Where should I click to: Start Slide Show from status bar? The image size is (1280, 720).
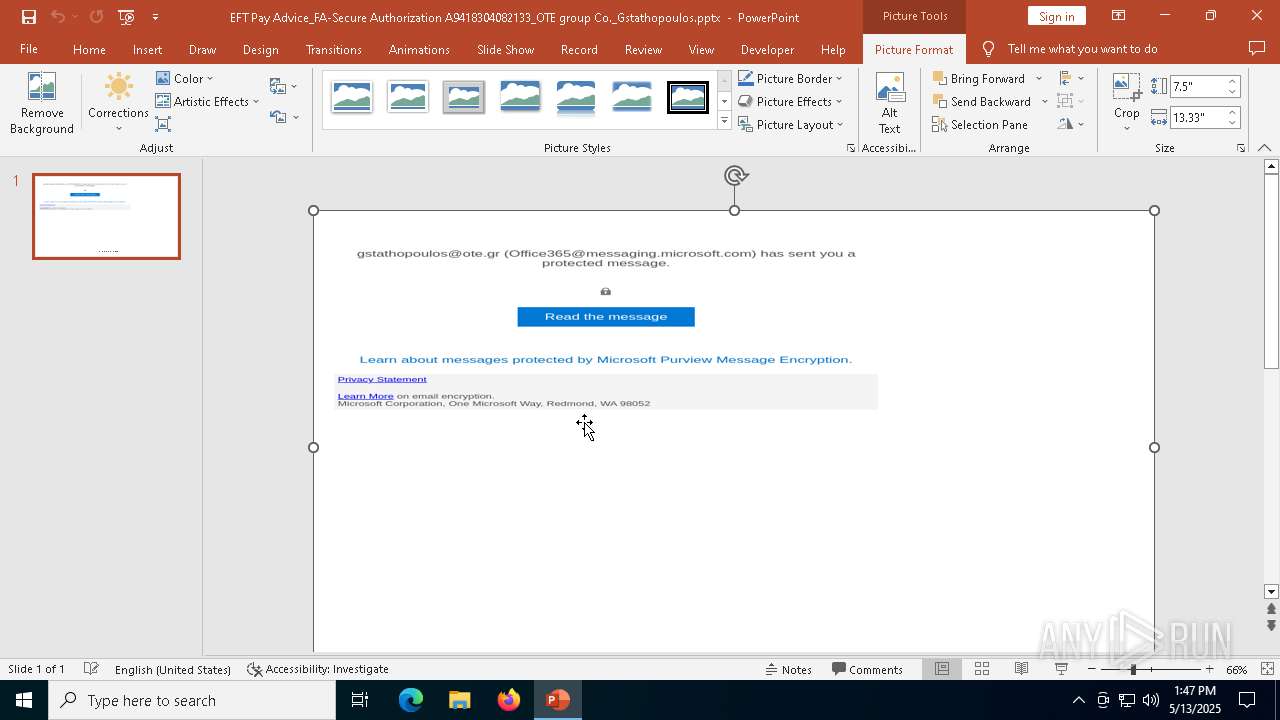pyautogui.click(x=1061, y=669)
